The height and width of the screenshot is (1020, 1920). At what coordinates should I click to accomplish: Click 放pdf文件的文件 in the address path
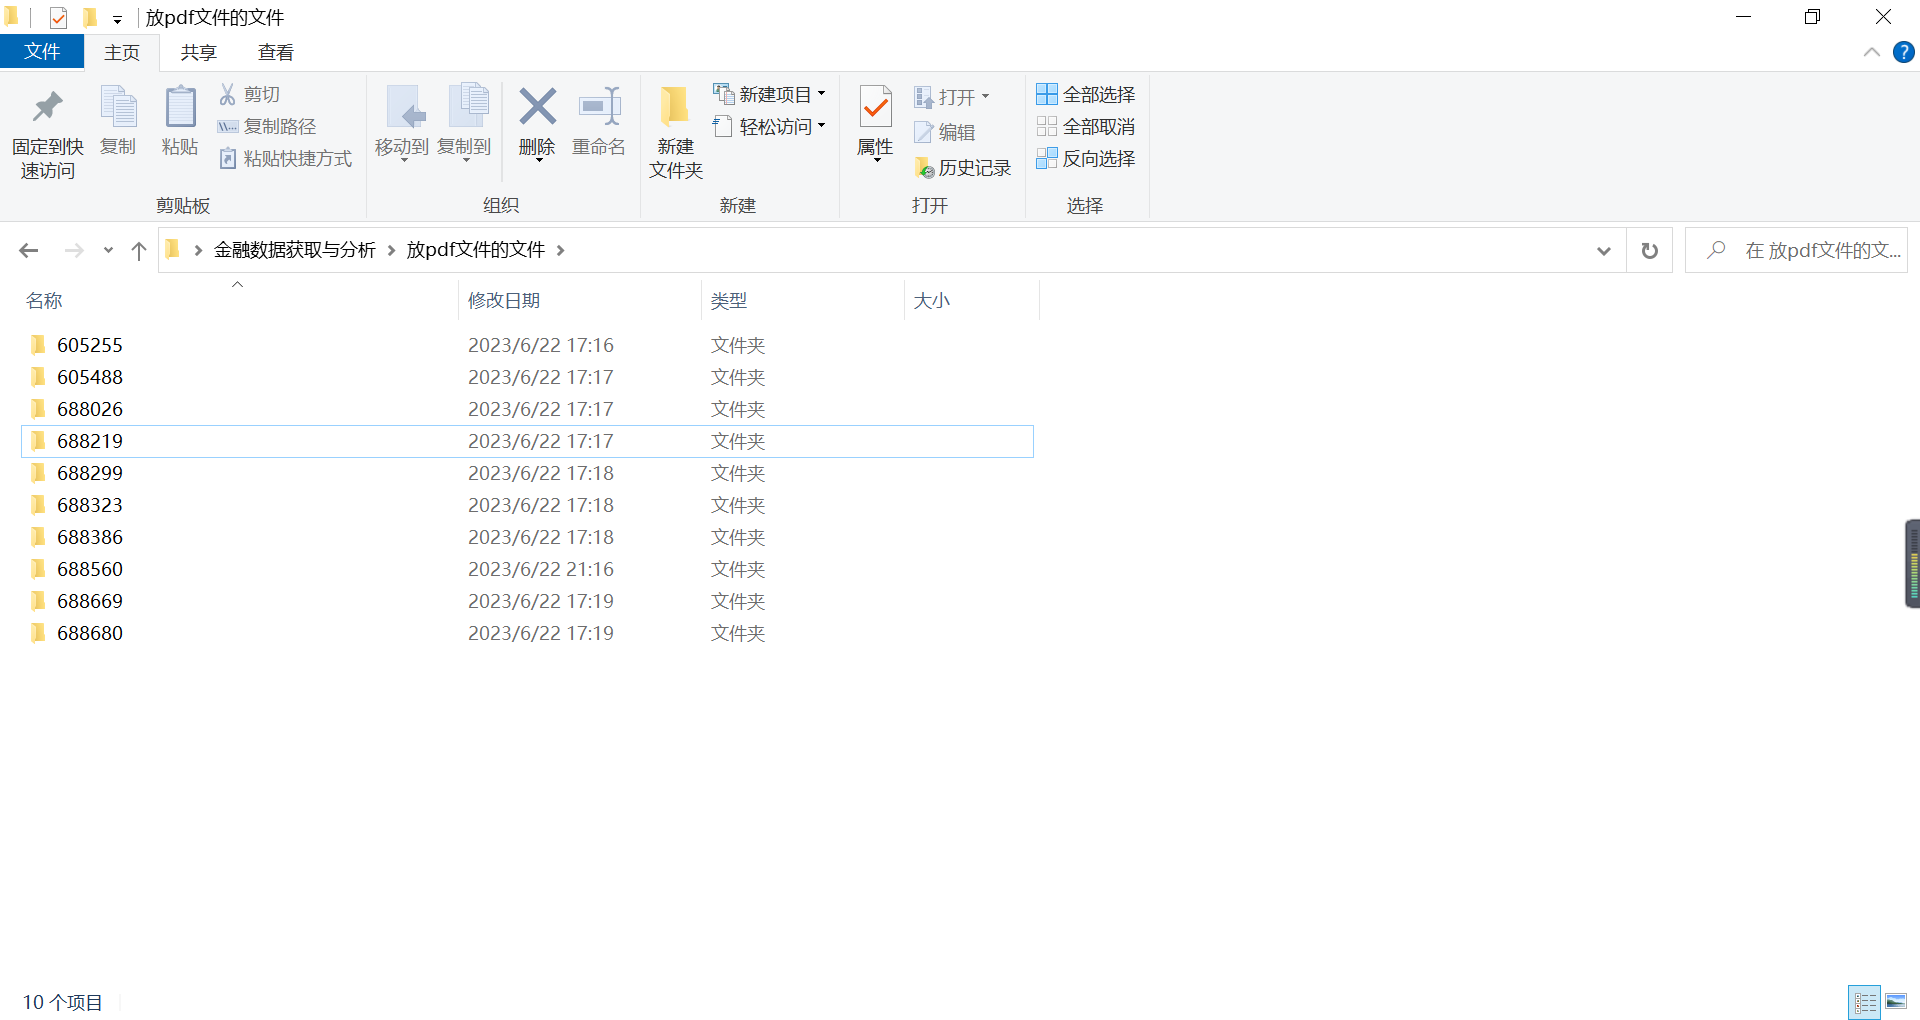(x=476, y=250)
